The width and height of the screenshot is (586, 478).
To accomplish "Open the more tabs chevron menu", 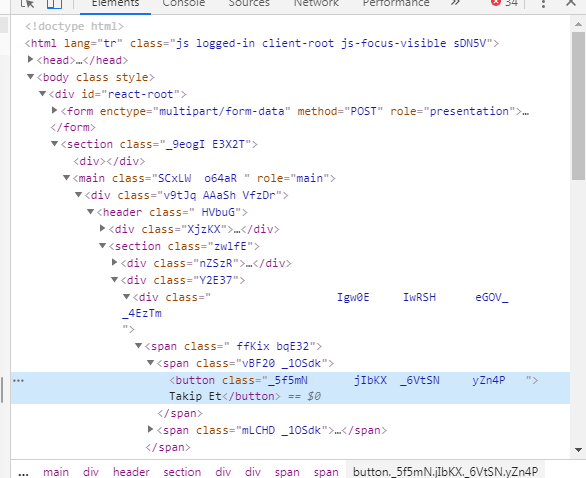I will click(455, 3).
